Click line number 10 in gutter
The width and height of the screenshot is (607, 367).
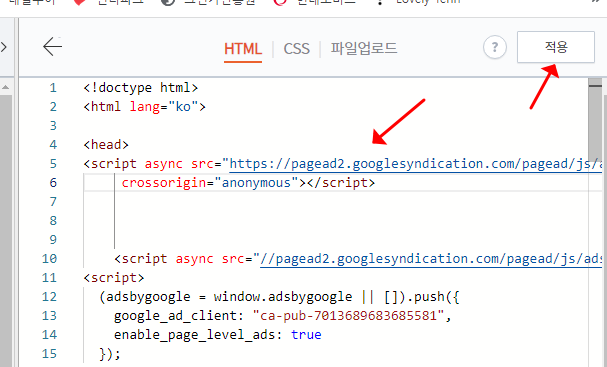pyautogui.click(x=49, y=259)
